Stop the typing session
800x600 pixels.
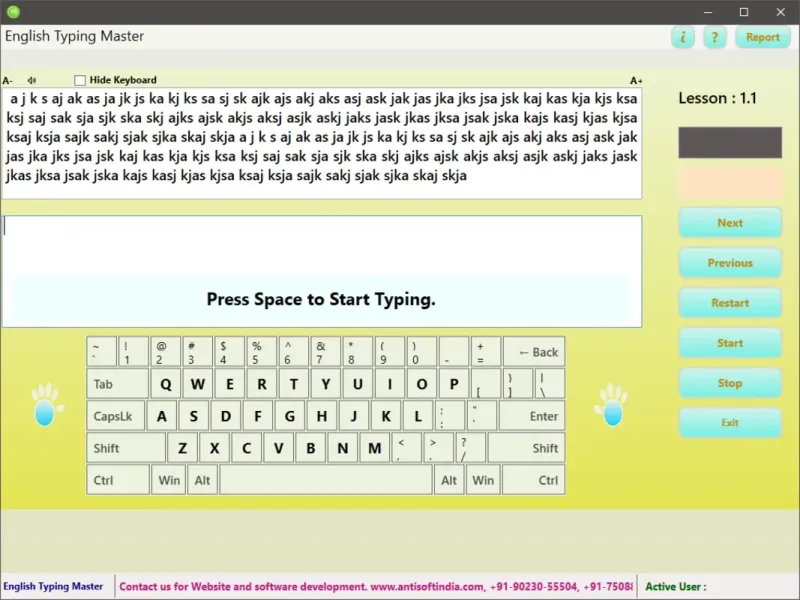click(730, 383)
